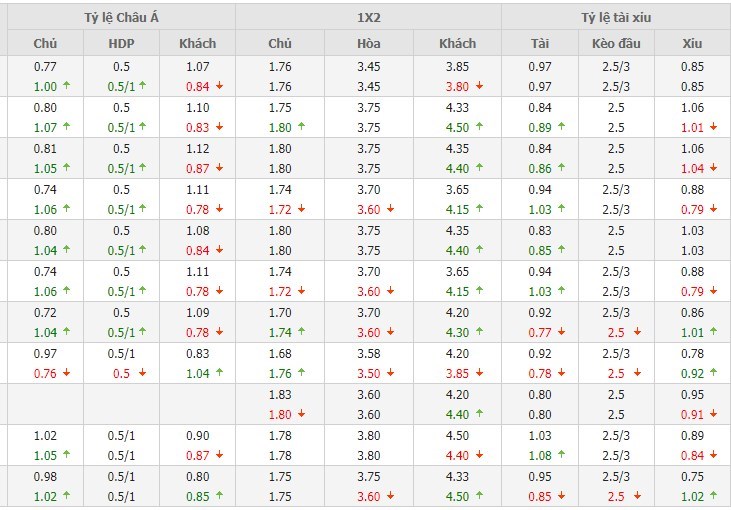Click the Xỉu column header

pyautogui.click(x=692, y=43)
